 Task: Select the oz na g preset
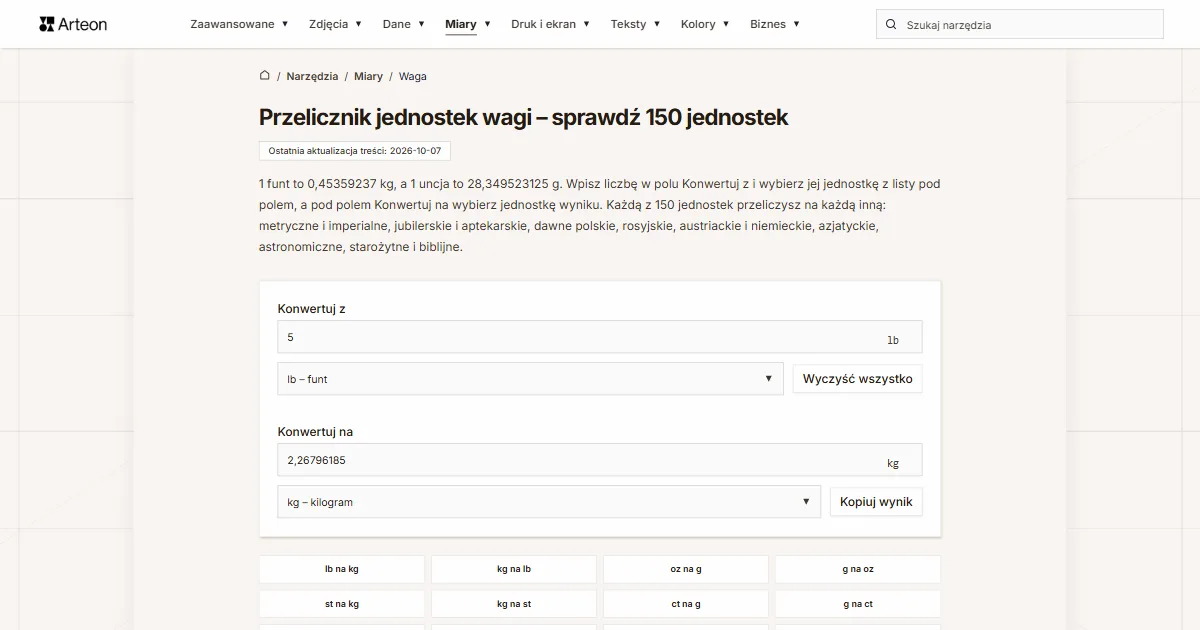(x=686, y=569)
